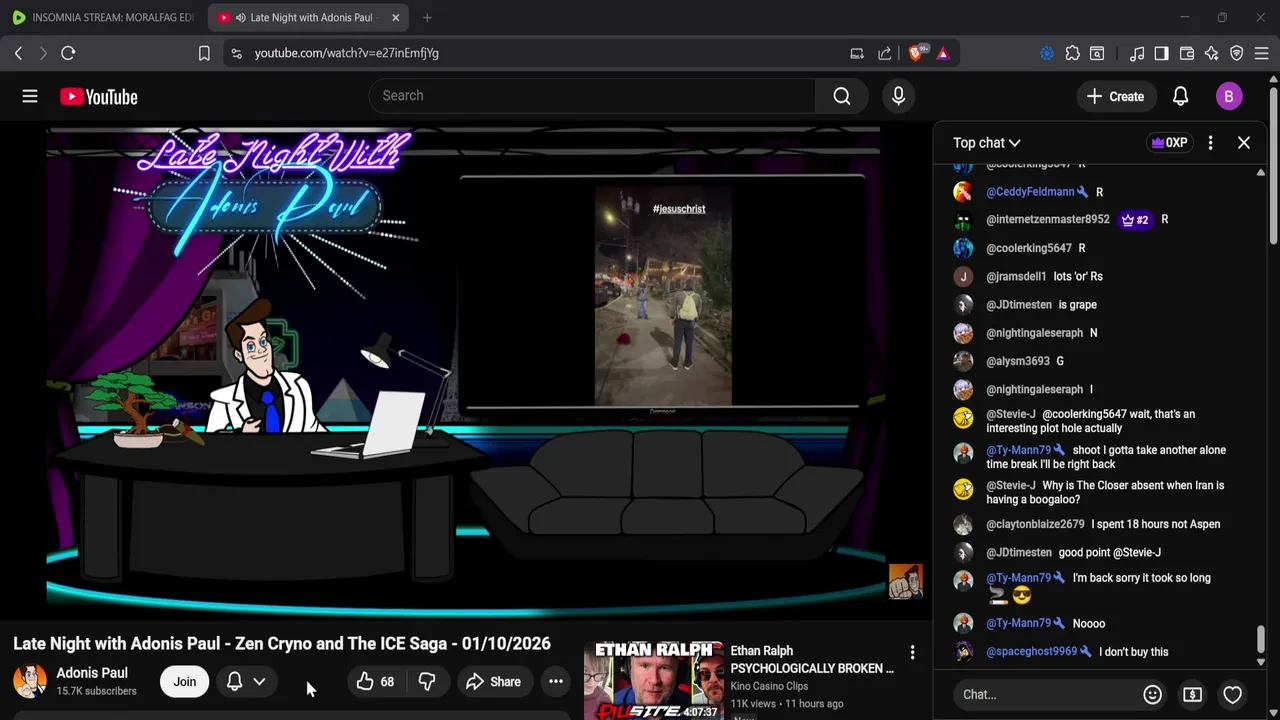Toggle the browser sidebar panel icon
The width and height of the screenshot is (1280, 720).
click(1161, 53)
